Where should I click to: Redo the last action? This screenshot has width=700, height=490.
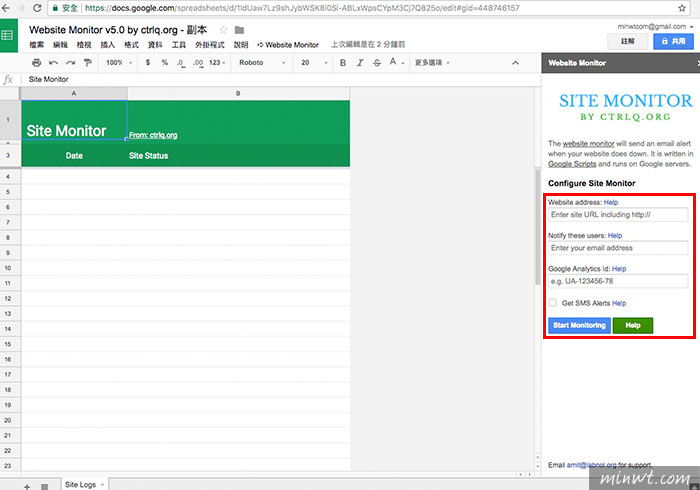point(71,62)
